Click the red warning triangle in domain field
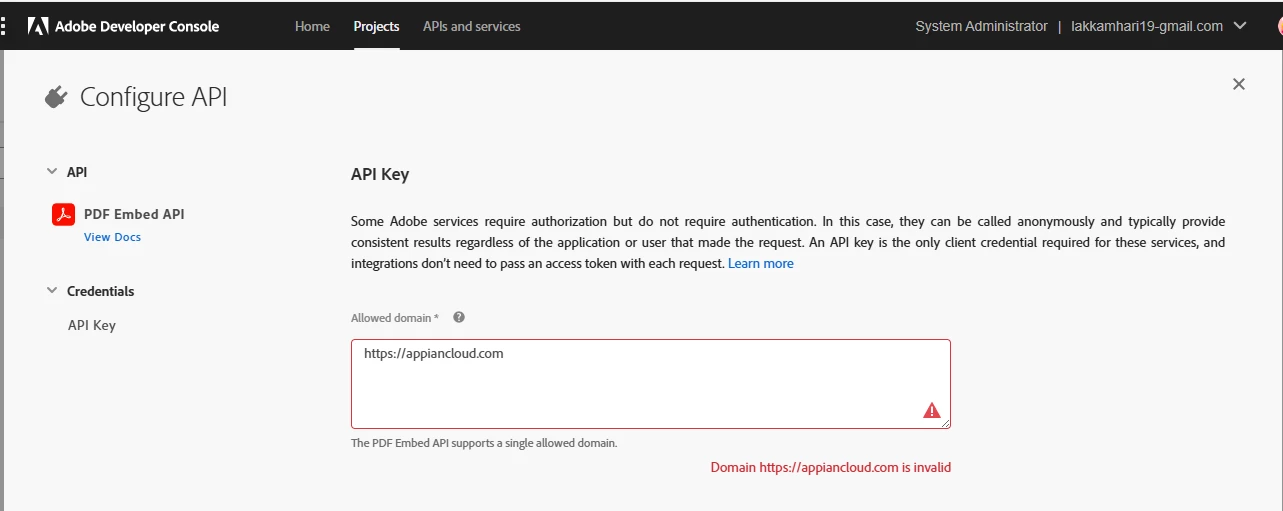 pos(932,410)
